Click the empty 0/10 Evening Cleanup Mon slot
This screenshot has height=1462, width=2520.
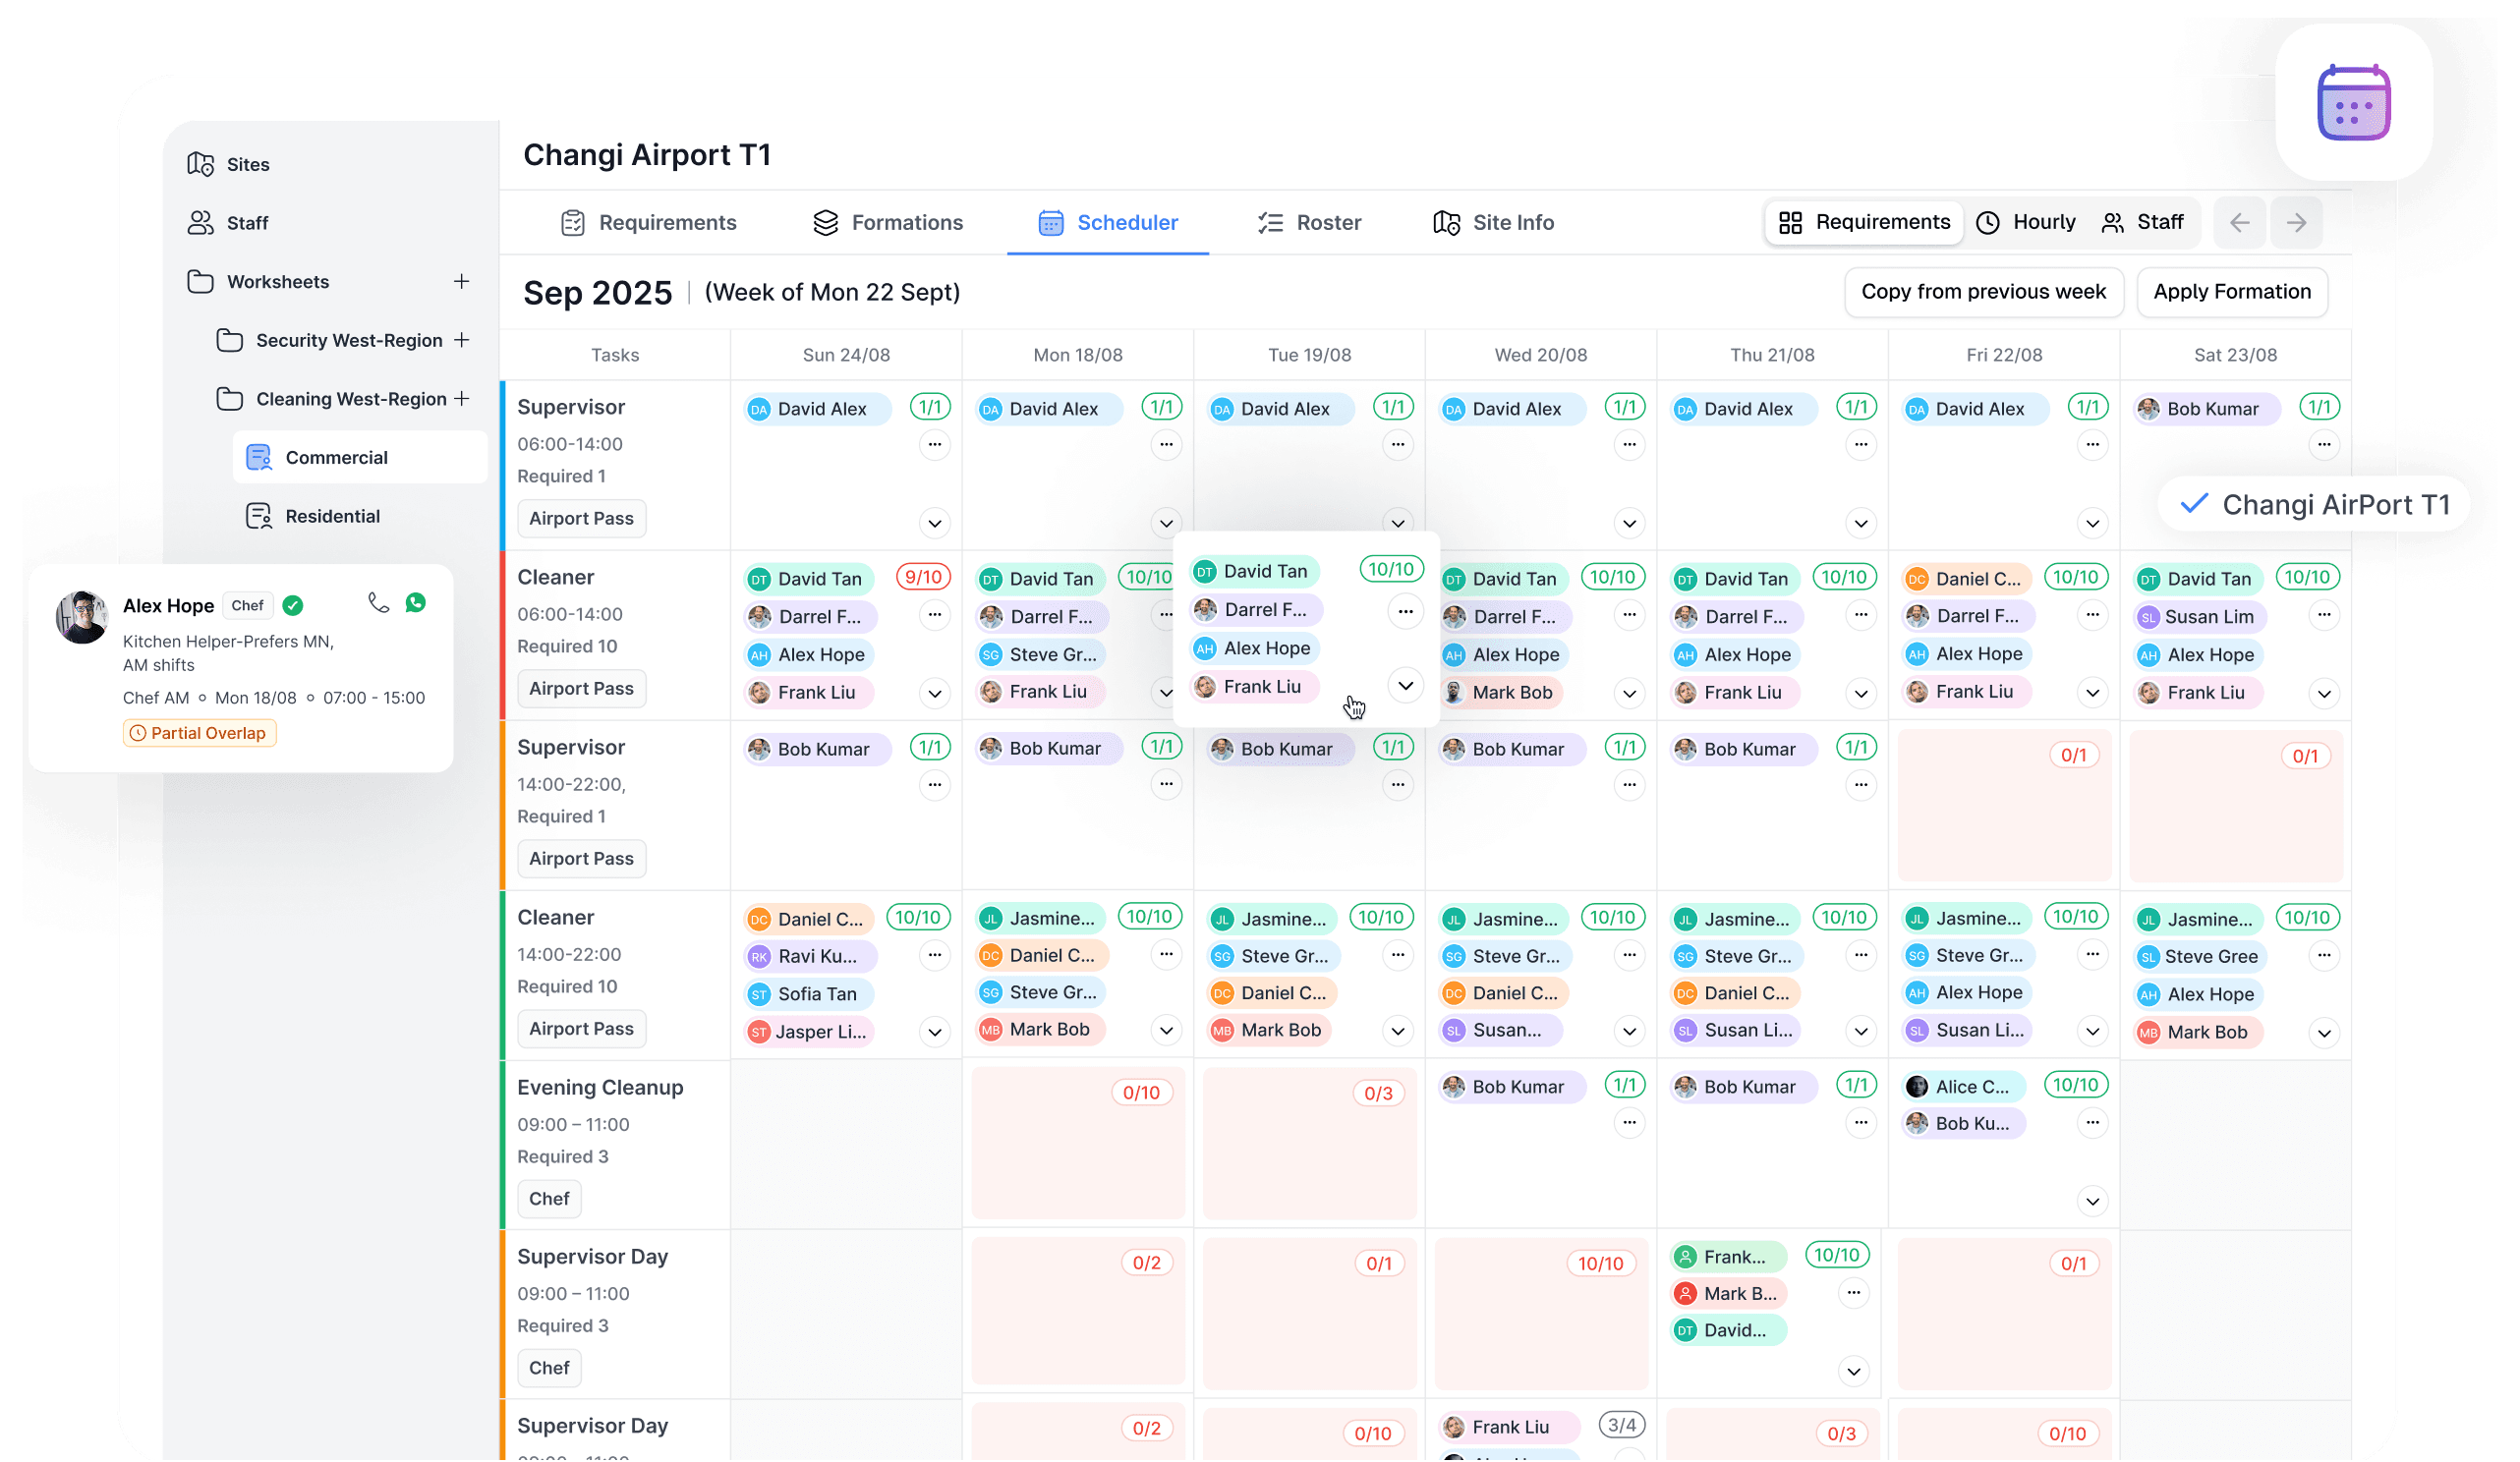[1078, 1143]
